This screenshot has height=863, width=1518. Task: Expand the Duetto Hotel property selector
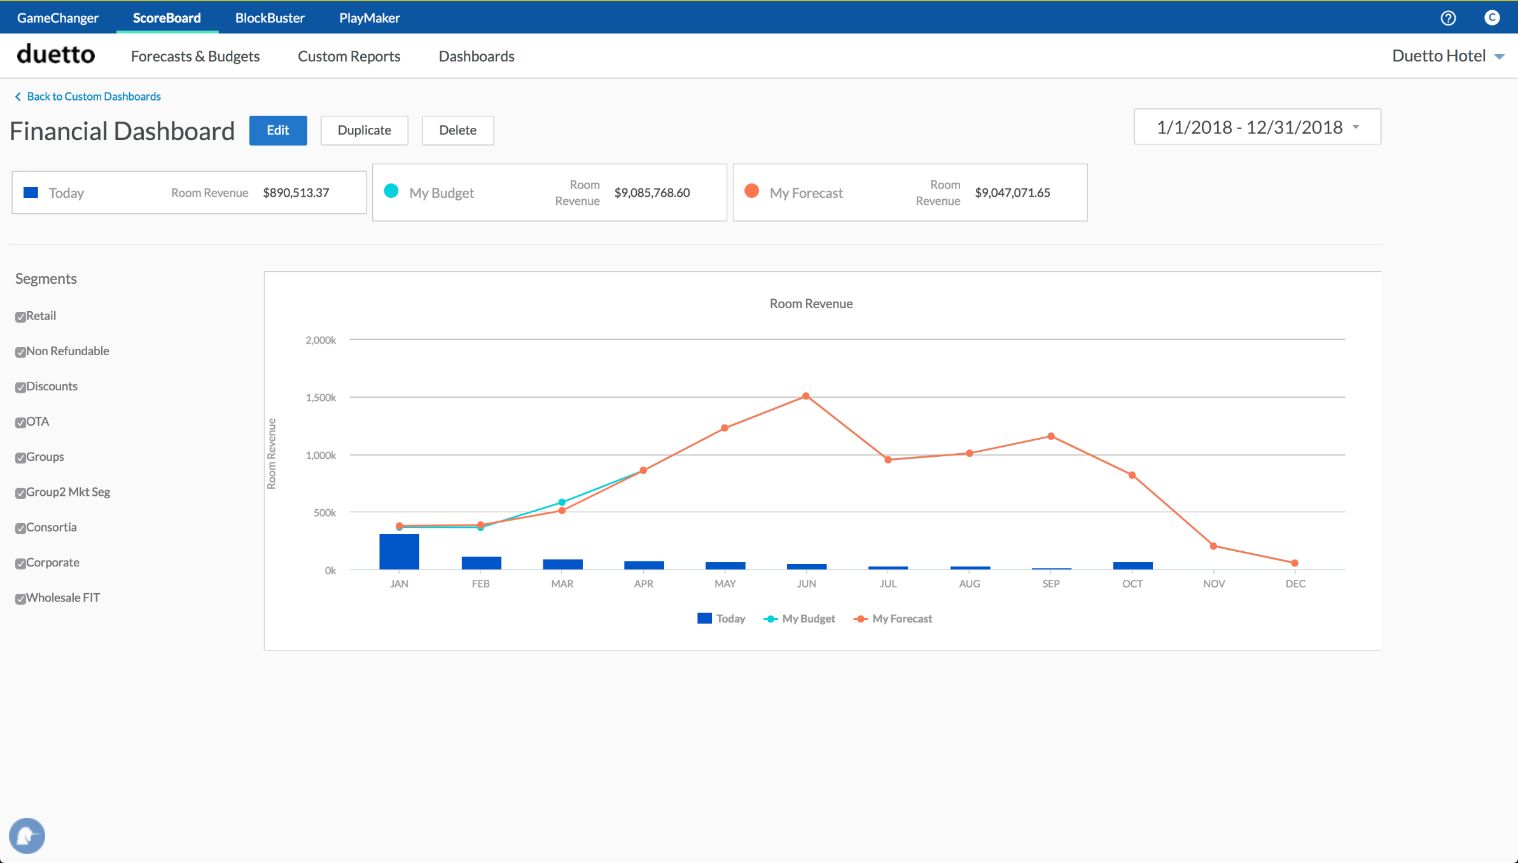point(1448,56)
